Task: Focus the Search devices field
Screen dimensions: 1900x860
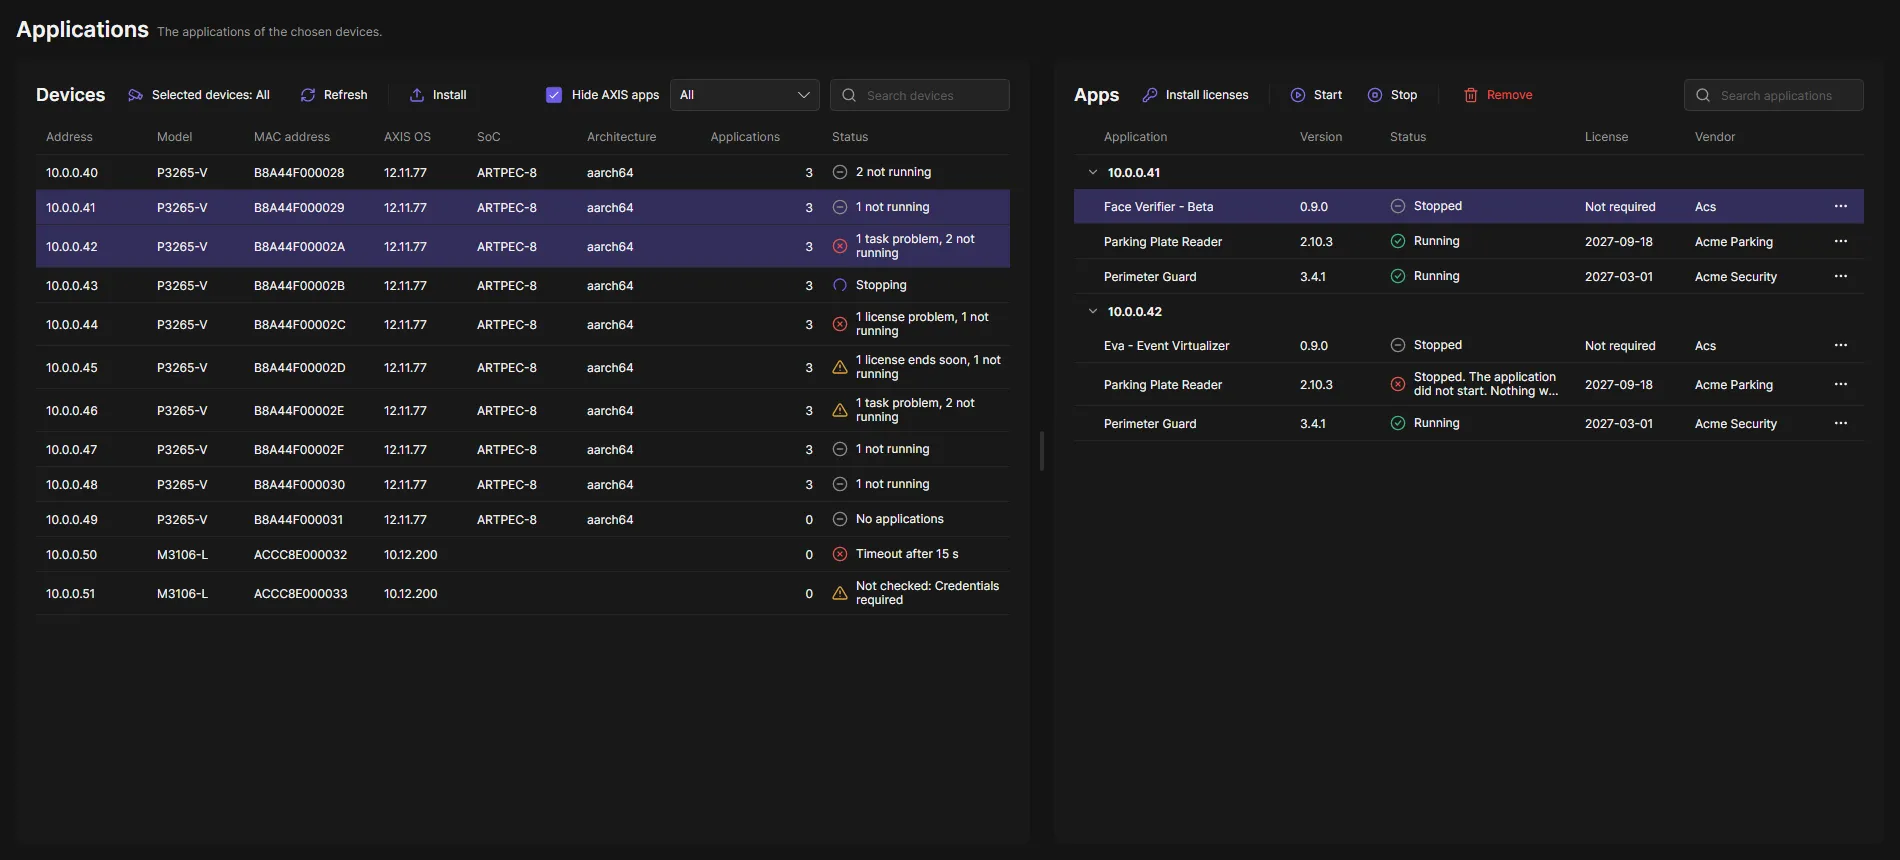Action: click(x=920, y=95)
